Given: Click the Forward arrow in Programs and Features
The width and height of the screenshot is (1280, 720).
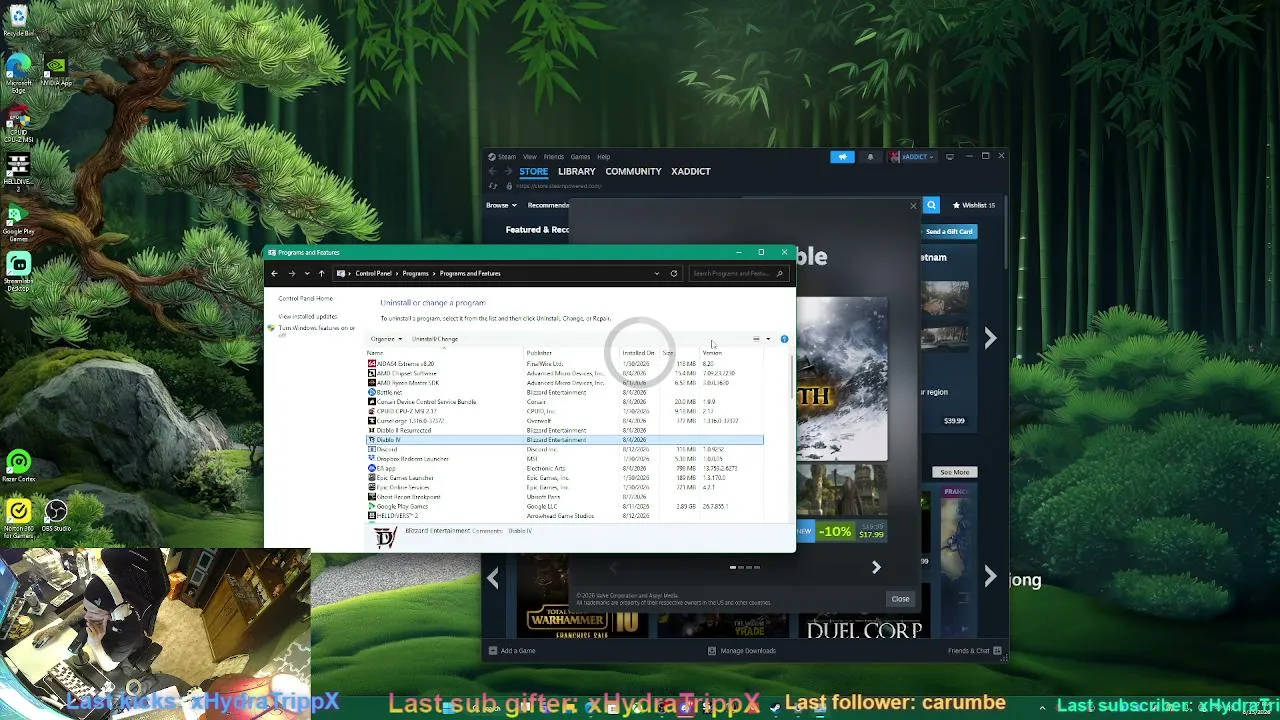Looking at the screenshot, I should point(291,273).
